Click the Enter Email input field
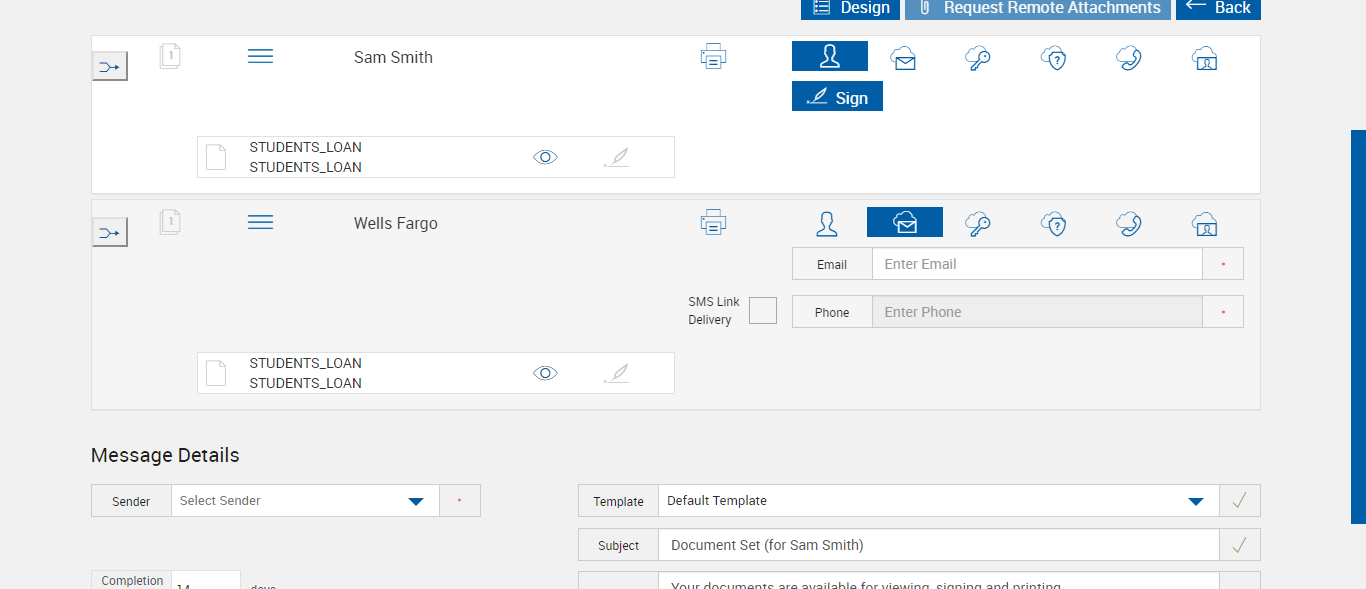Image resolution: width=1366 pixels, height=589 pixels. tap(1036, 264)
